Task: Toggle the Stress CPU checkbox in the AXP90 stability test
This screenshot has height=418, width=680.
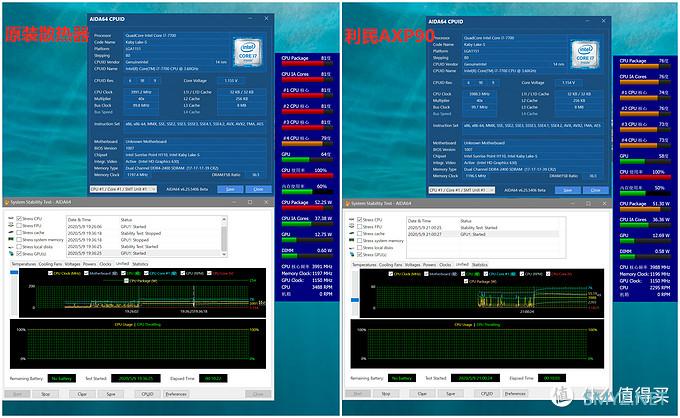Action: pos(360,219)
